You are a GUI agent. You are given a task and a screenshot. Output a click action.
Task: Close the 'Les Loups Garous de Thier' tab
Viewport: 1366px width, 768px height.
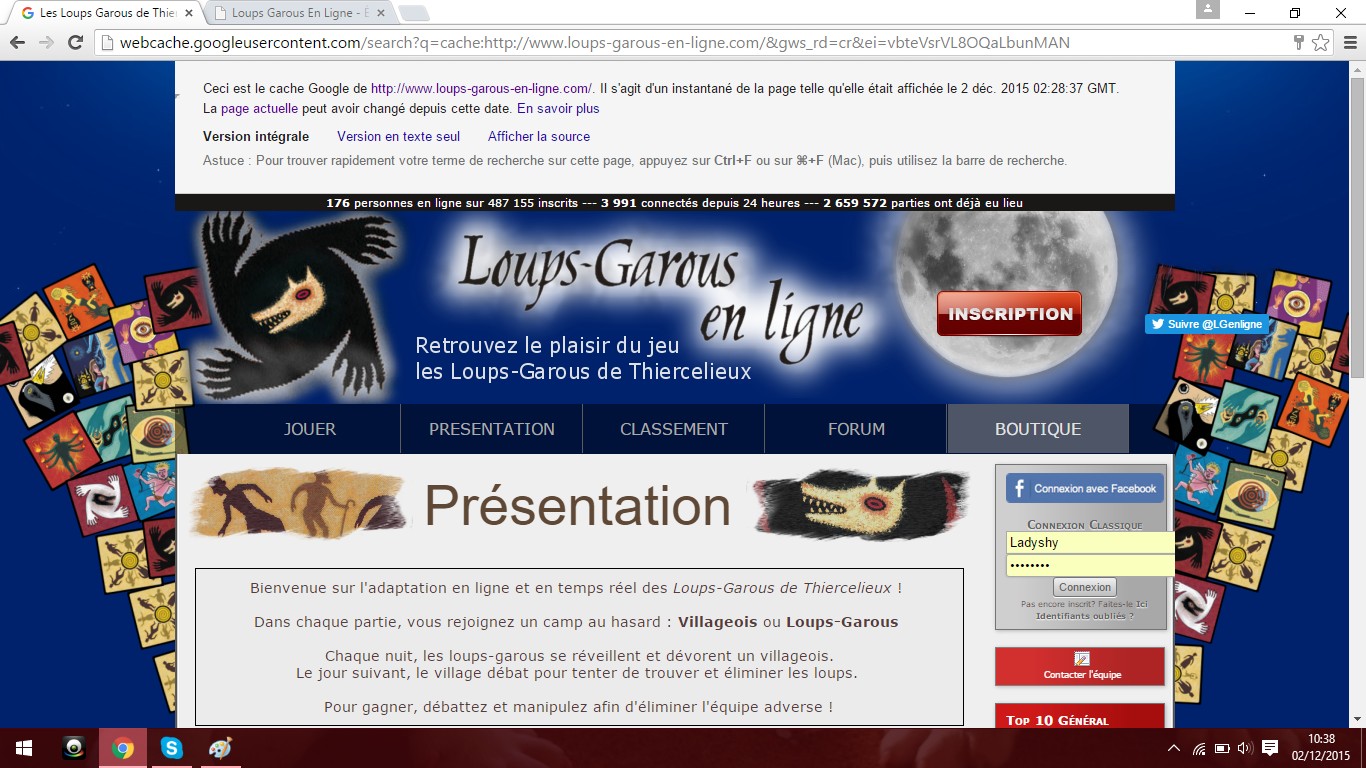click(189, 13)
